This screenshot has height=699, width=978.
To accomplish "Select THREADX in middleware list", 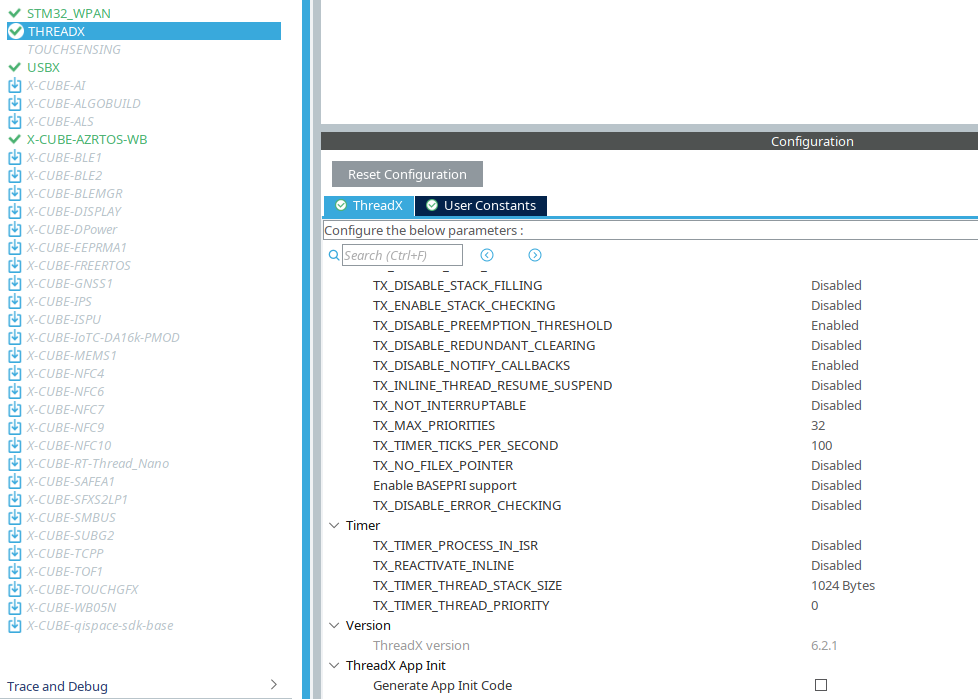I will pyautogui.click(x=144, y=31).
